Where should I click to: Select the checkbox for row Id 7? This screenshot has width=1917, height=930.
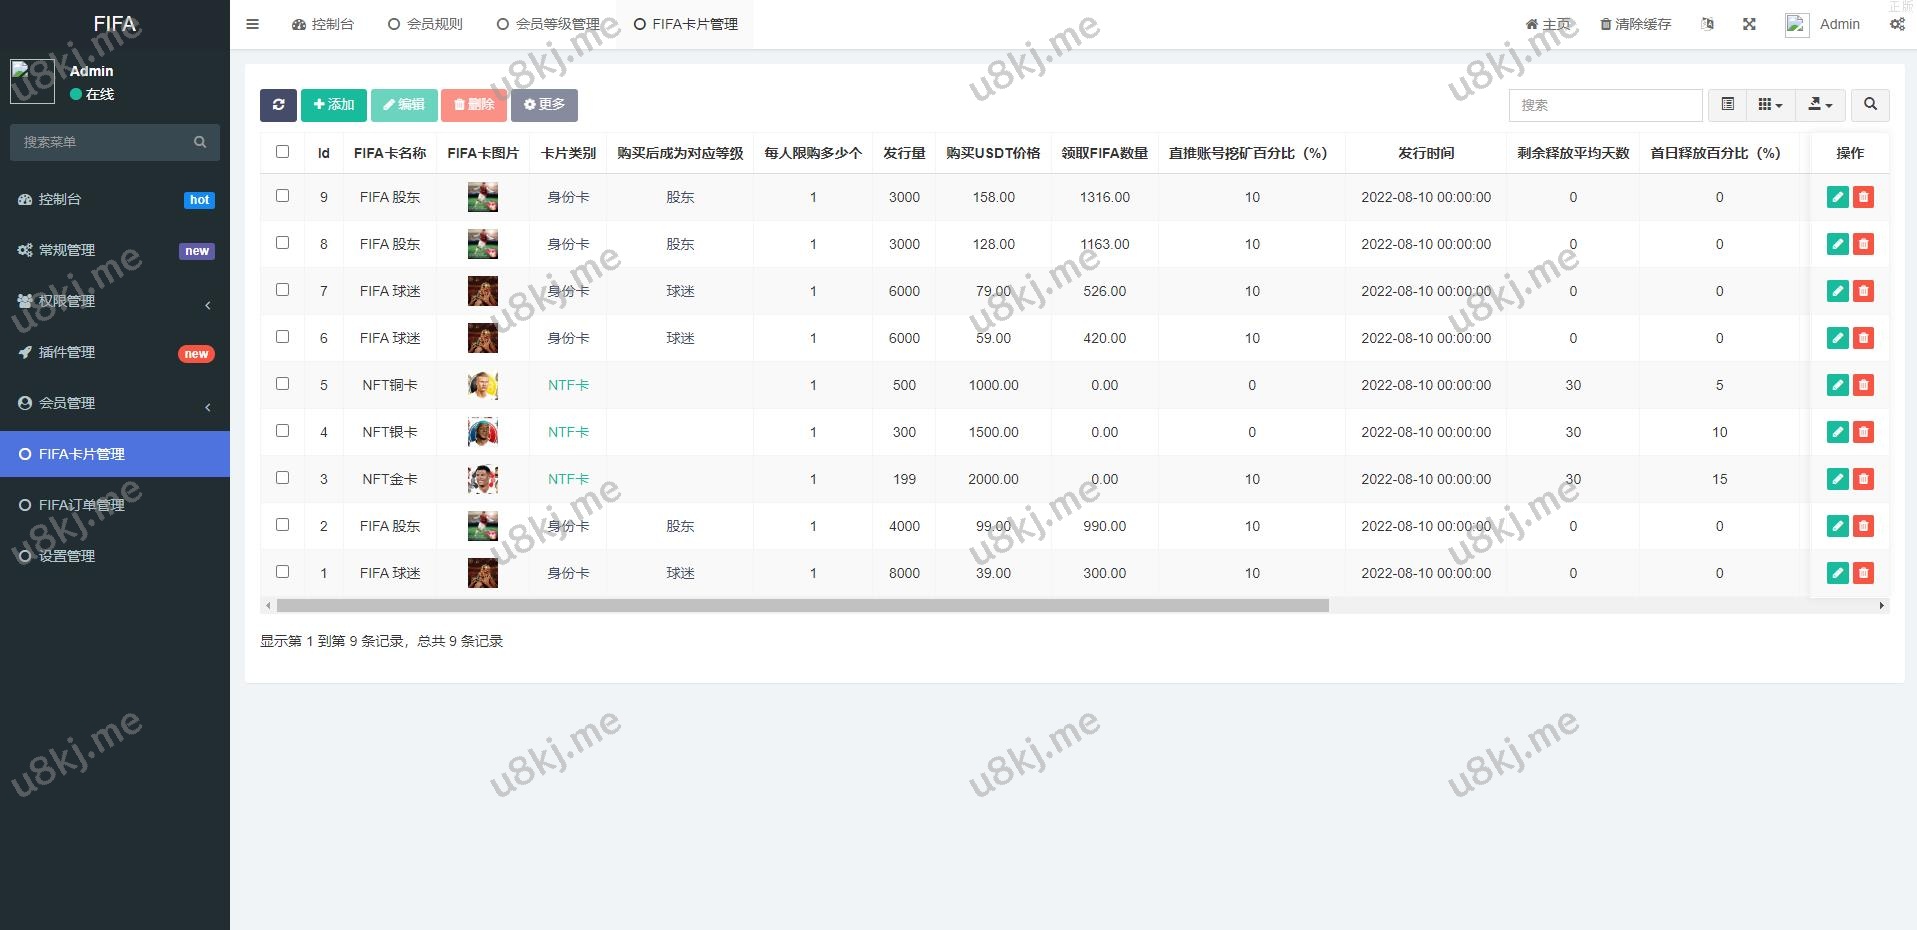[x=282, y=290]
